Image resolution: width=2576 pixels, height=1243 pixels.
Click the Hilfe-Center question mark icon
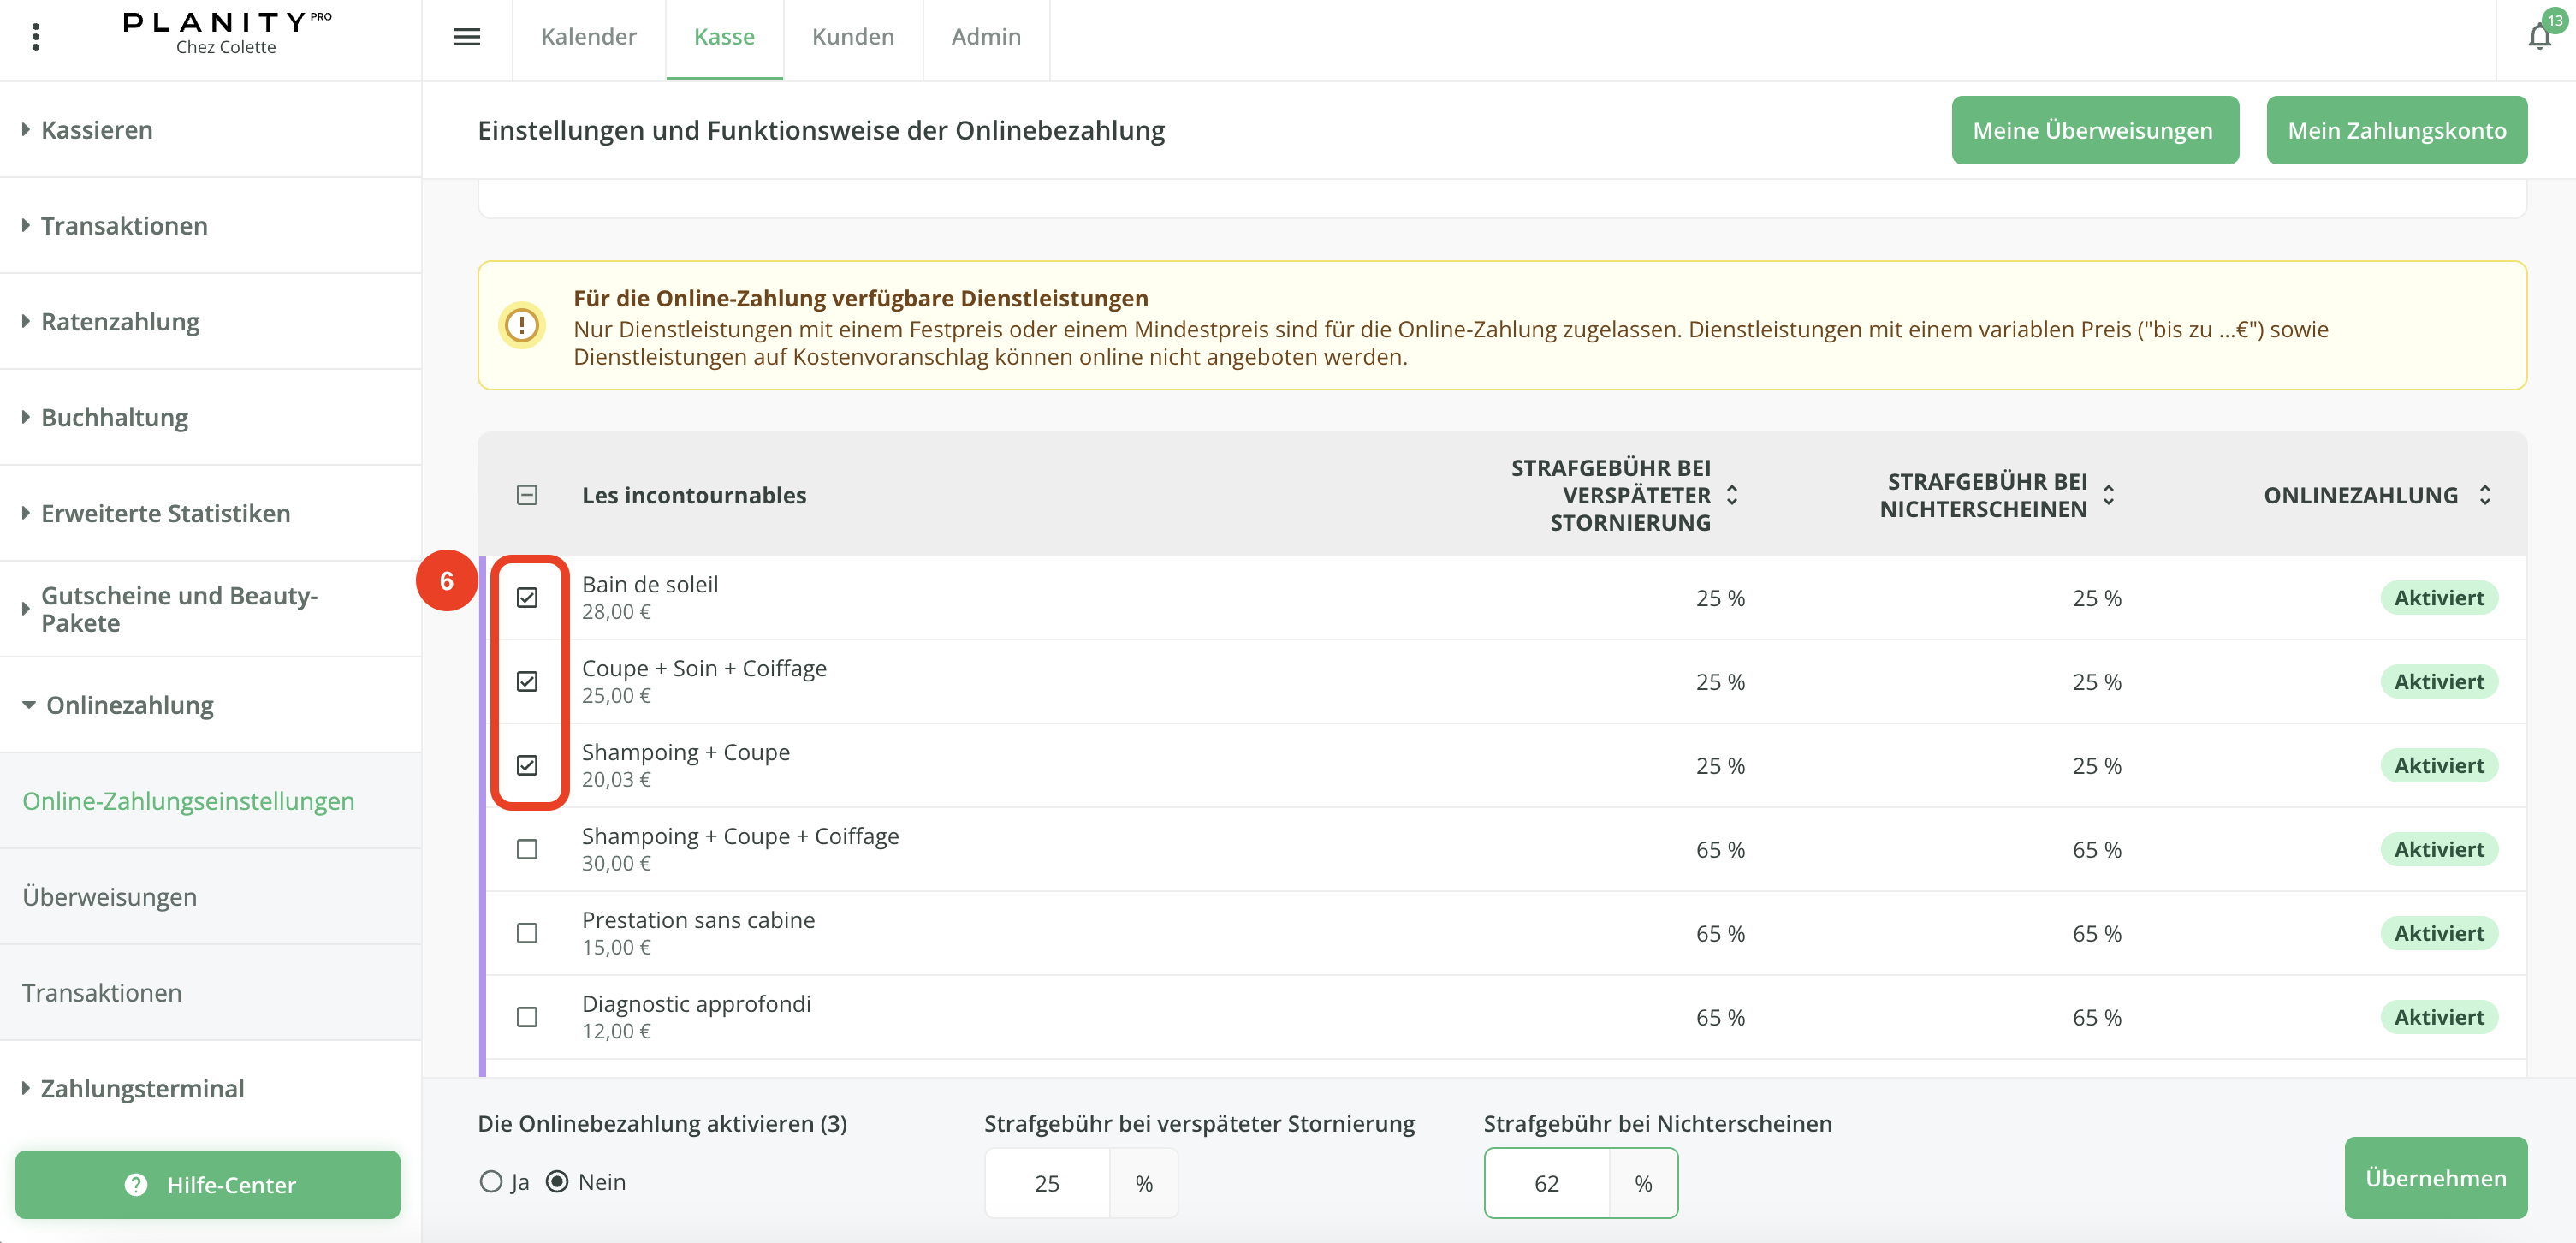[x=136, y=1184]
